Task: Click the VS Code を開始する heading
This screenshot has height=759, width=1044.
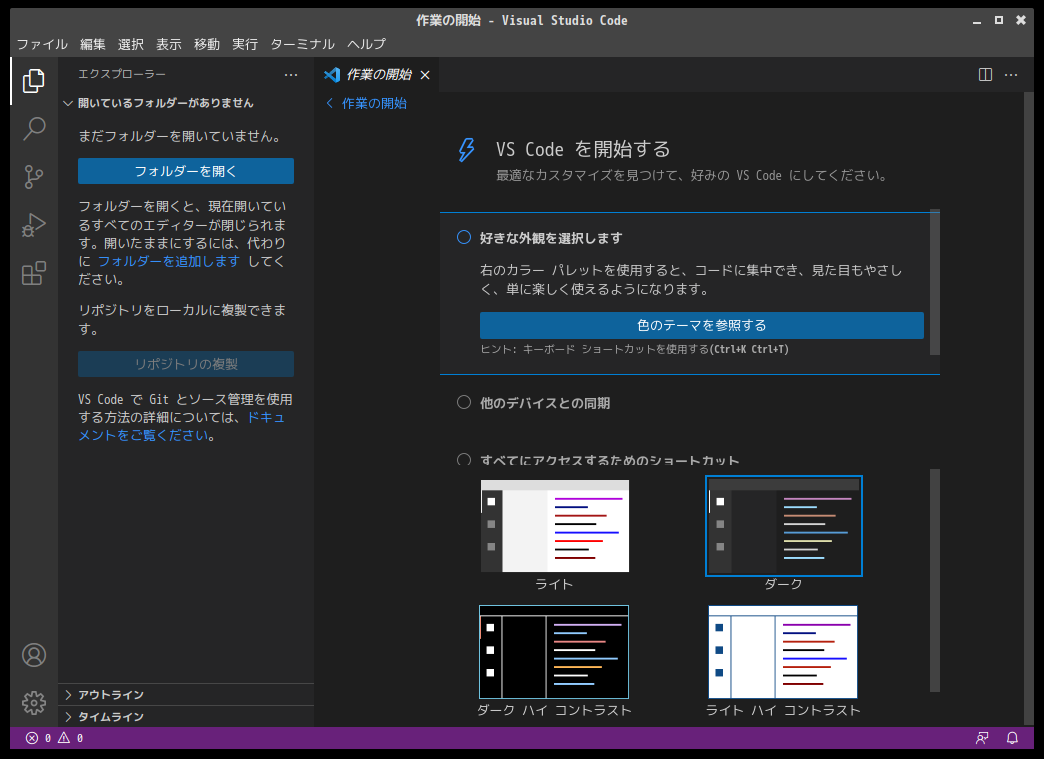Action: tap(583, 149)
